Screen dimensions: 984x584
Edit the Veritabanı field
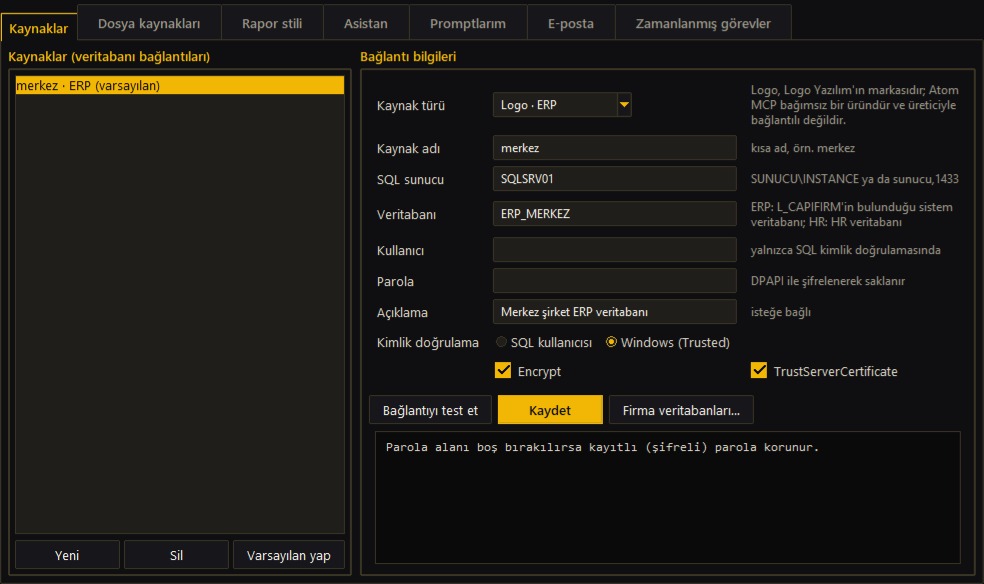(614, 213)
